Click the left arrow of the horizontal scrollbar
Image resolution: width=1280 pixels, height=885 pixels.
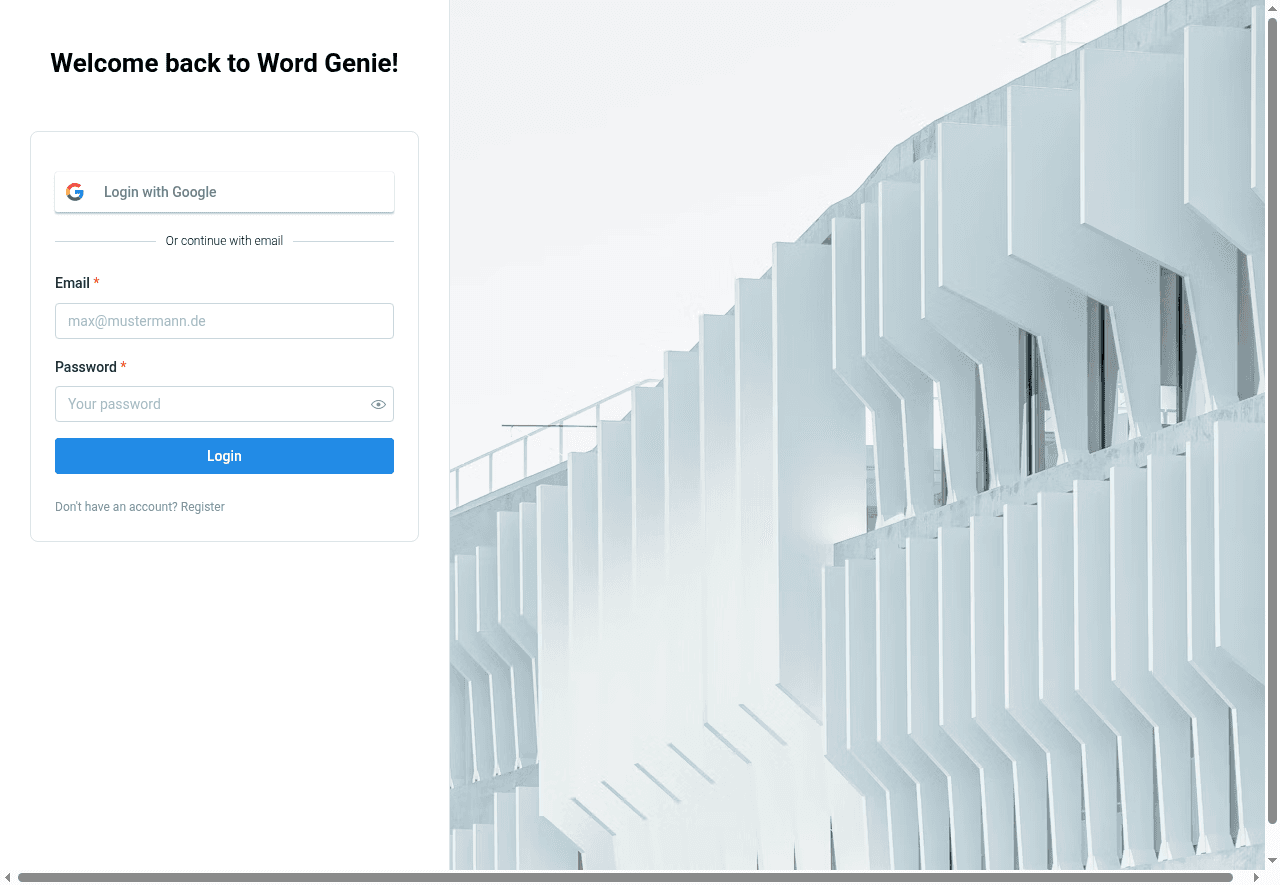tap(9, 877)
